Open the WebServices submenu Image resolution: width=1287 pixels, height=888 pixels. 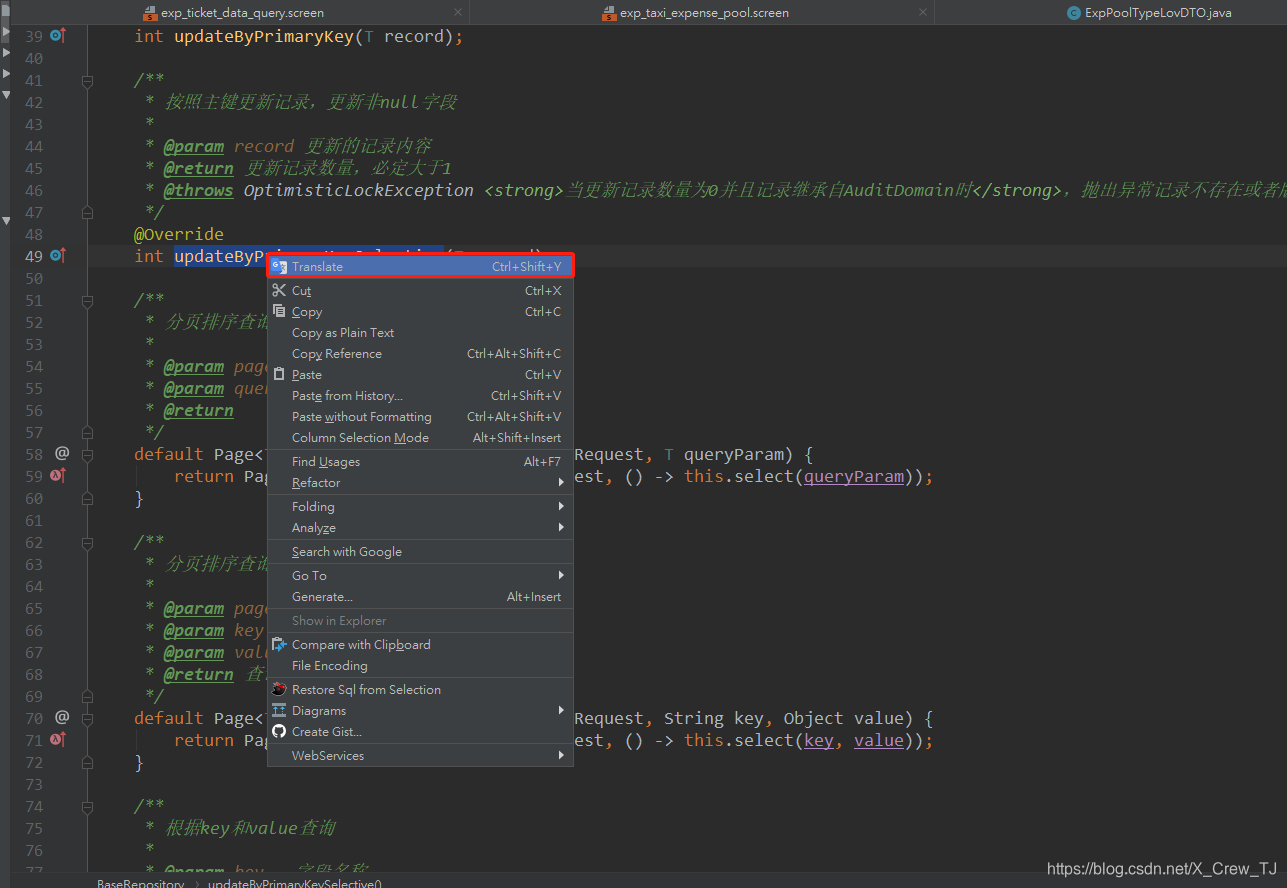[x=420, y=756]
